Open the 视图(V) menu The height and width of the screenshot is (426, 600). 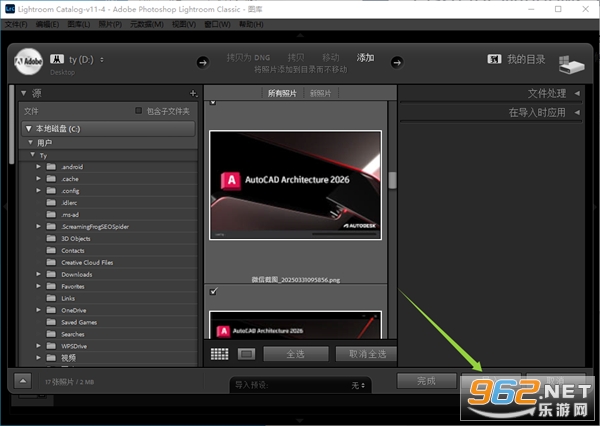click(x=184, y=24)
